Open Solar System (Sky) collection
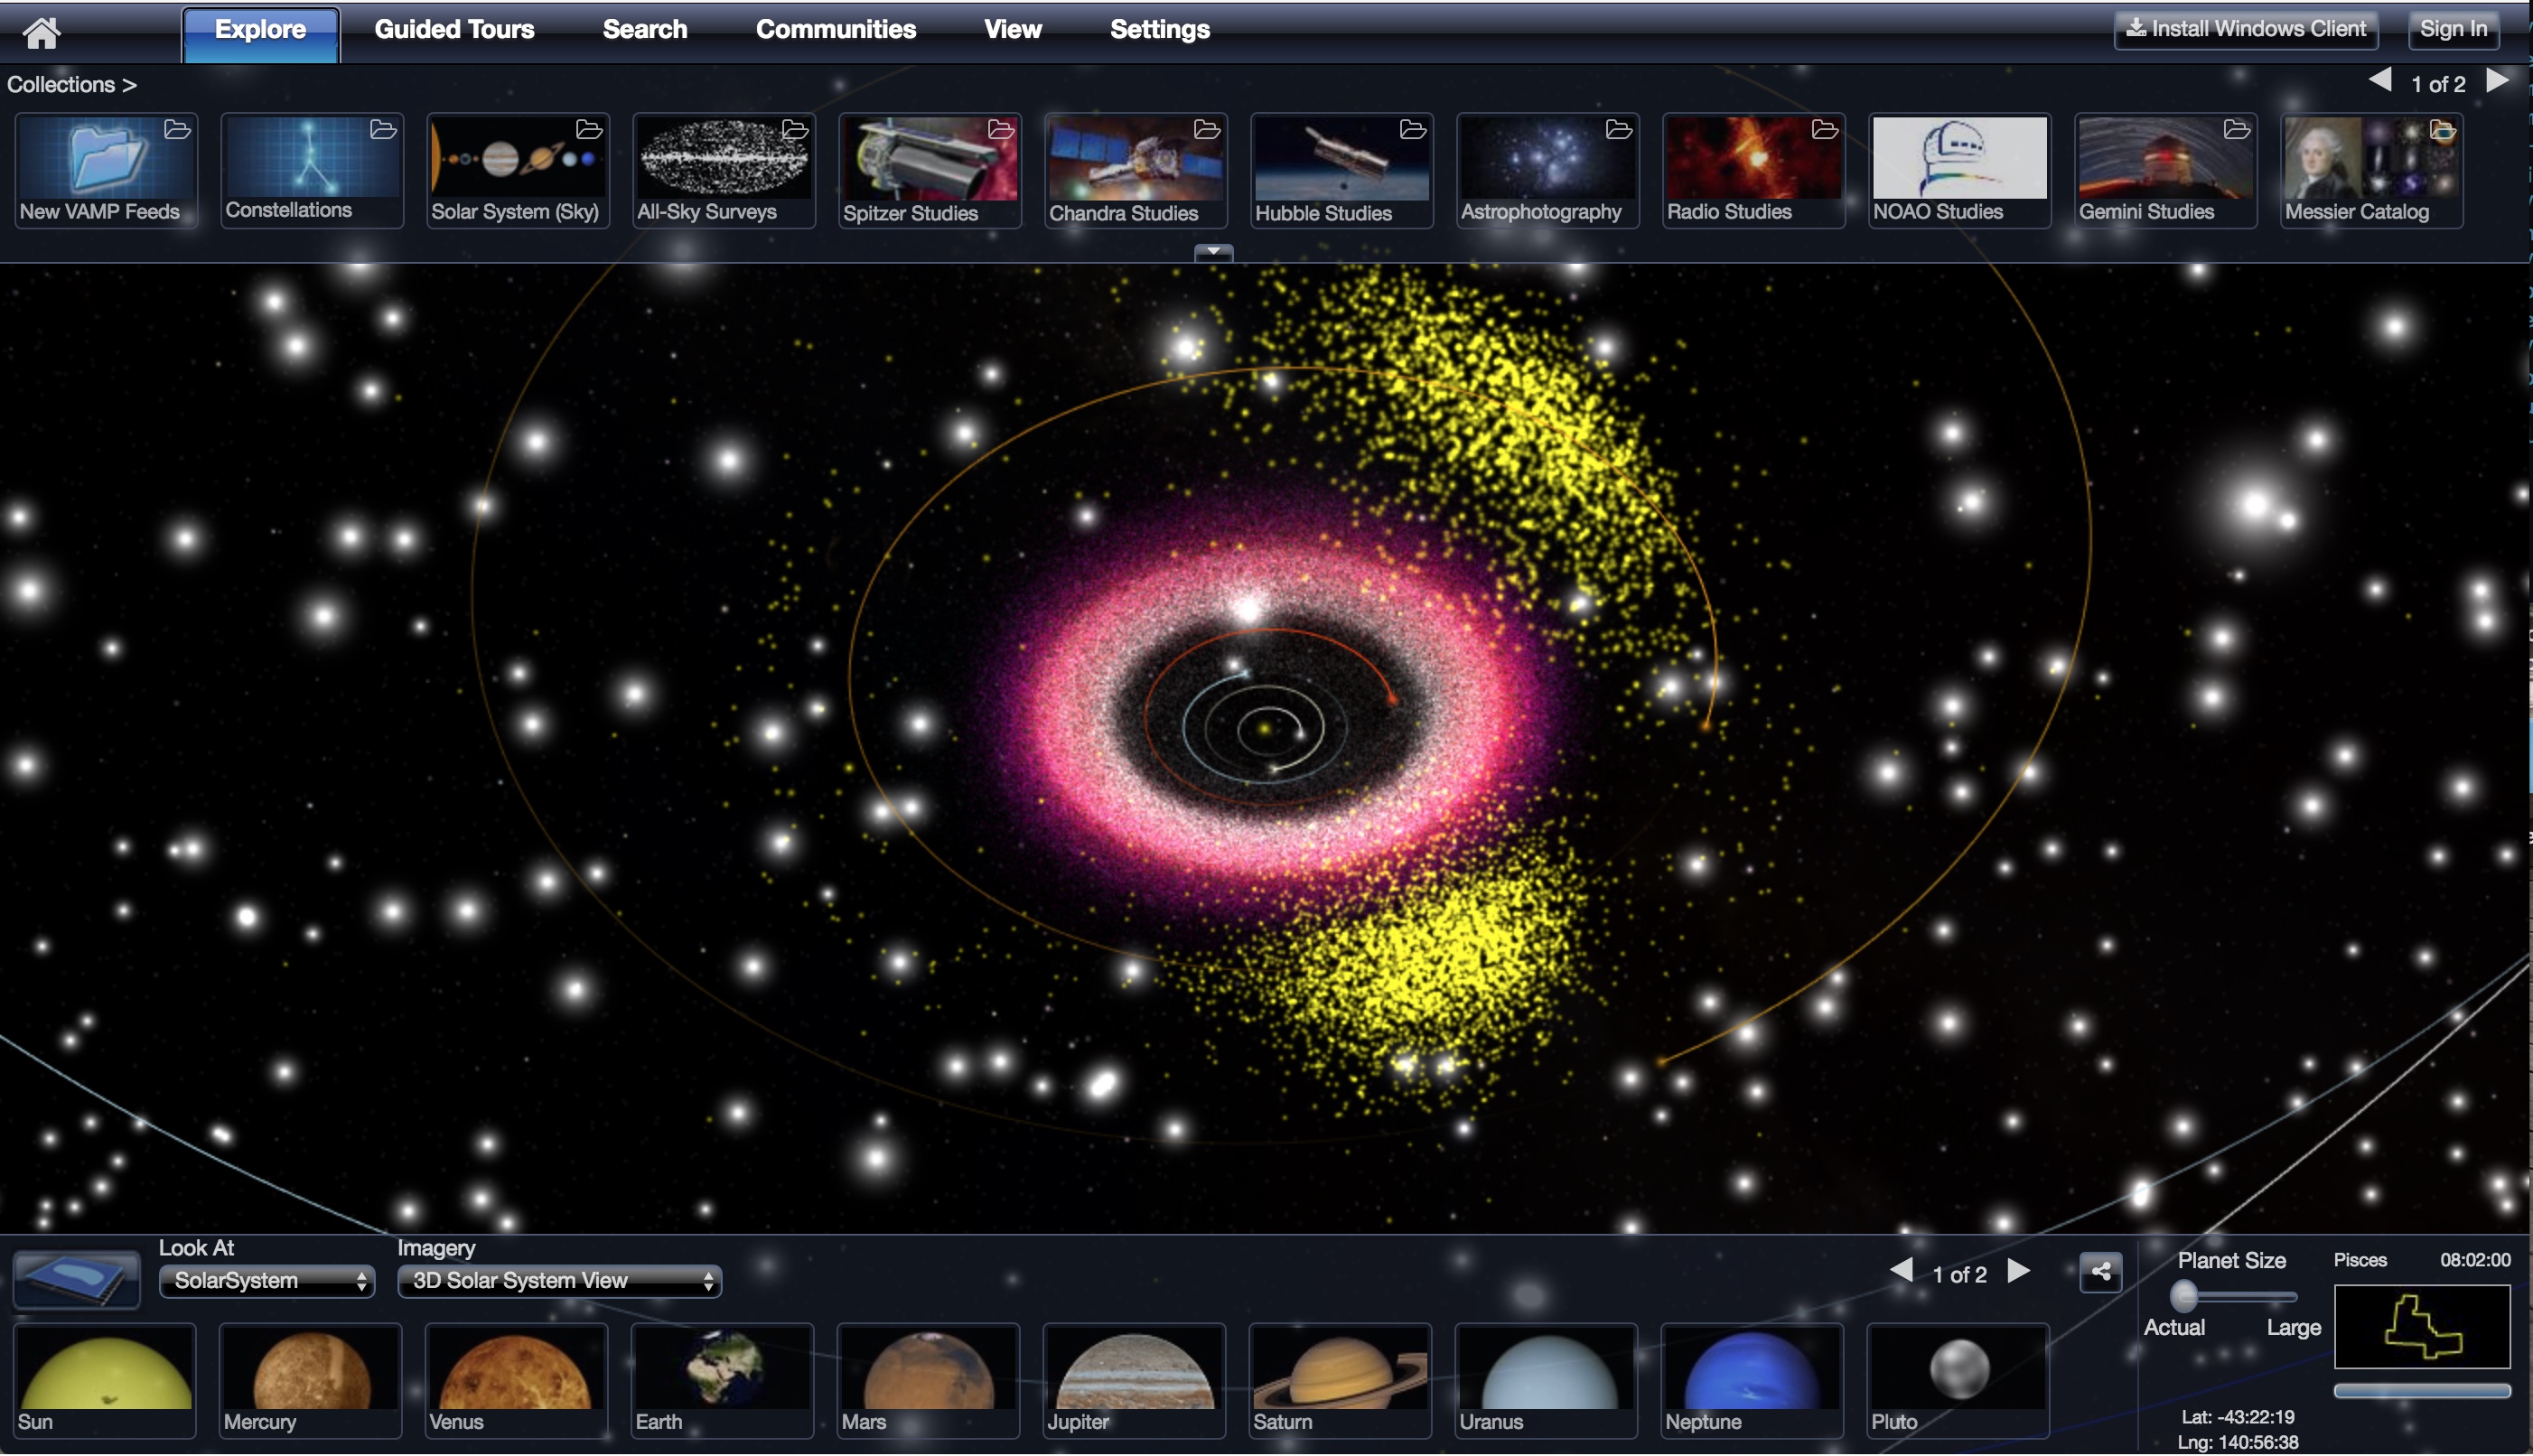This screenshot has height=1456, width=2533. 518,170
